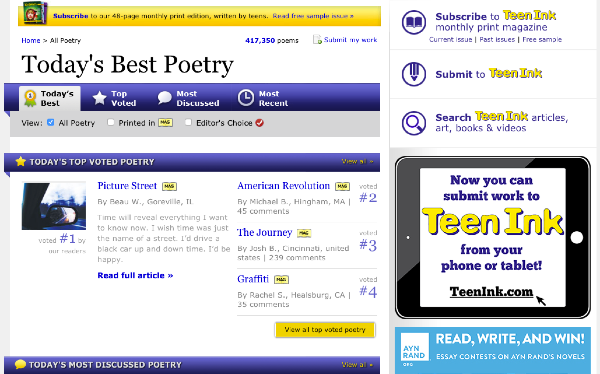Toggle the All Poetry checkbox

51,122
